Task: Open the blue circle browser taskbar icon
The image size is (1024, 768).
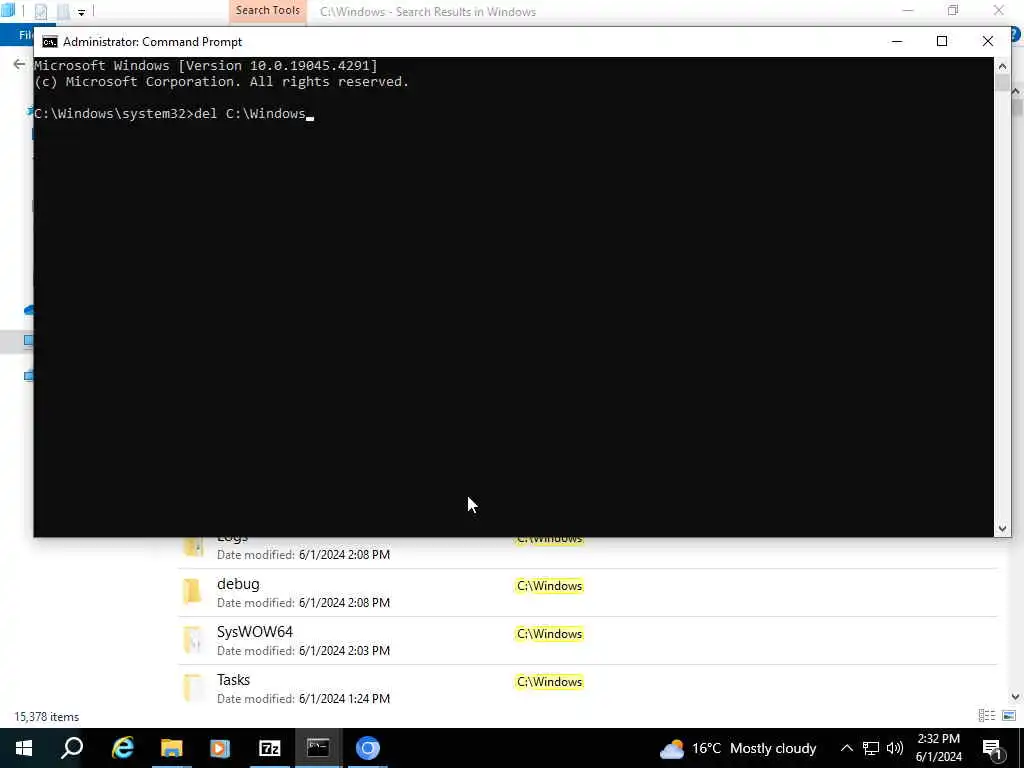Action: click(x=368, y=748)
